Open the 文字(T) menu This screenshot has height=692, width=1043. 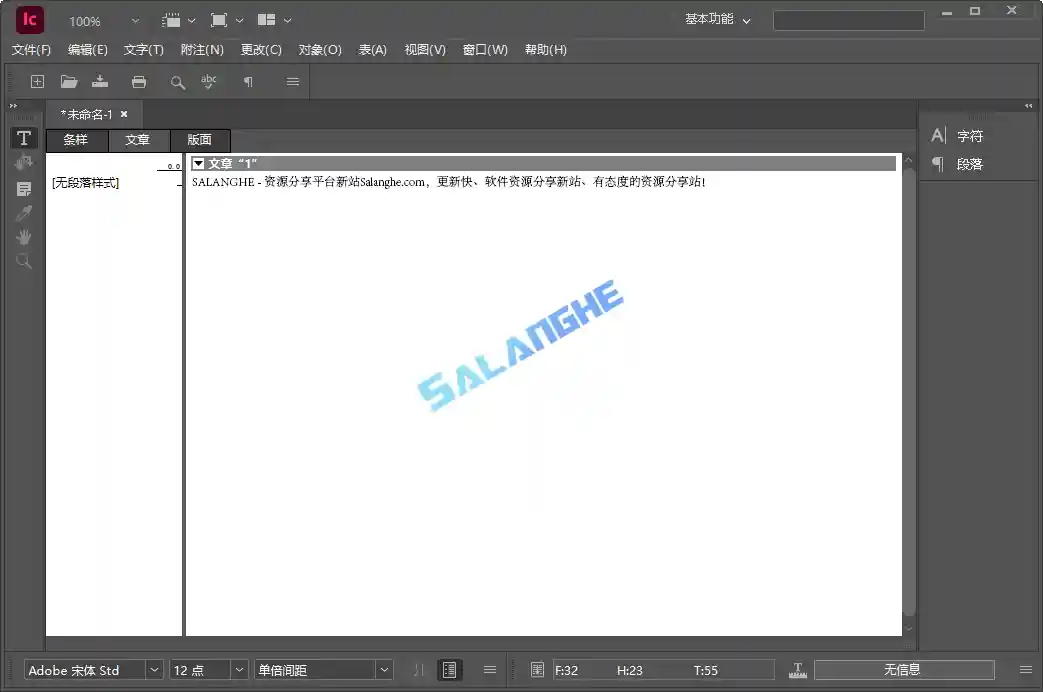(x=141, y=50)
